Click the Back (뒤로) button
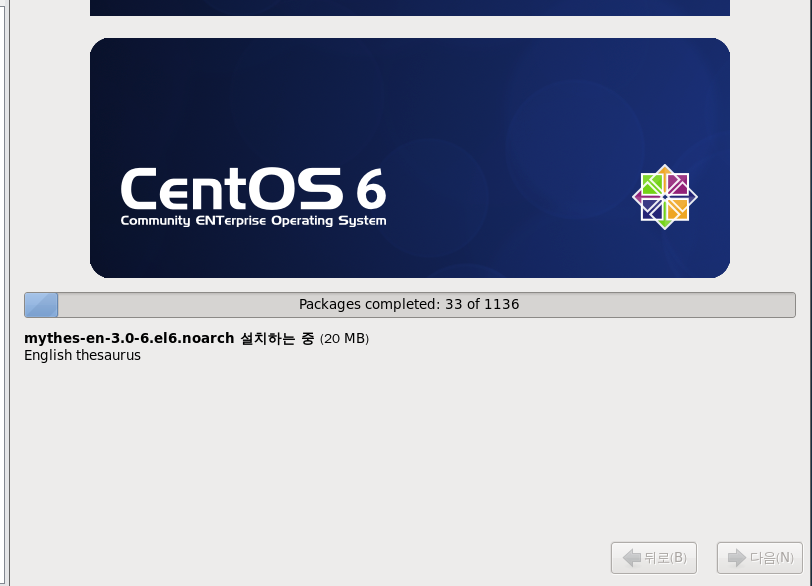Image resolution: width=812 pixels, height=586 pixels. 654,558
